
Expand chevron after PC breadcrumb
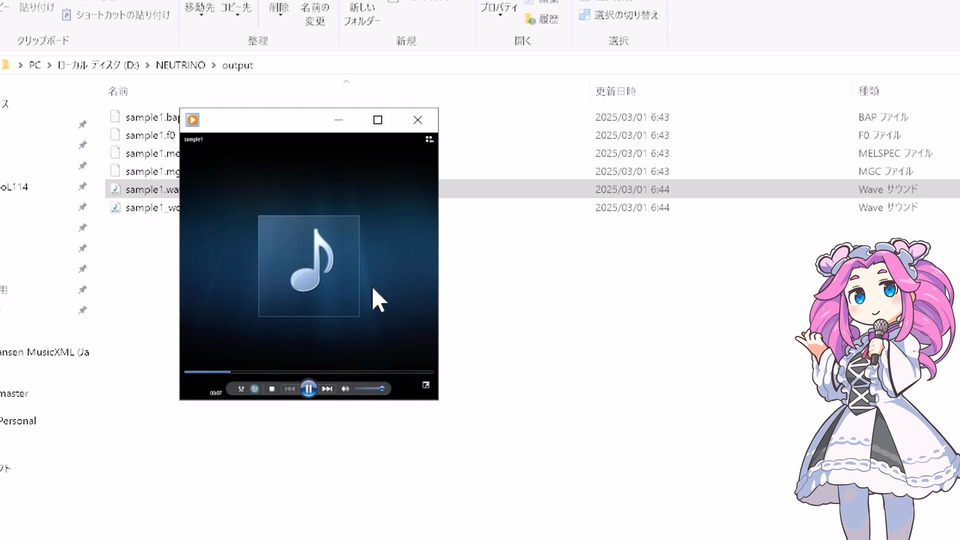(x=49, y=65)
